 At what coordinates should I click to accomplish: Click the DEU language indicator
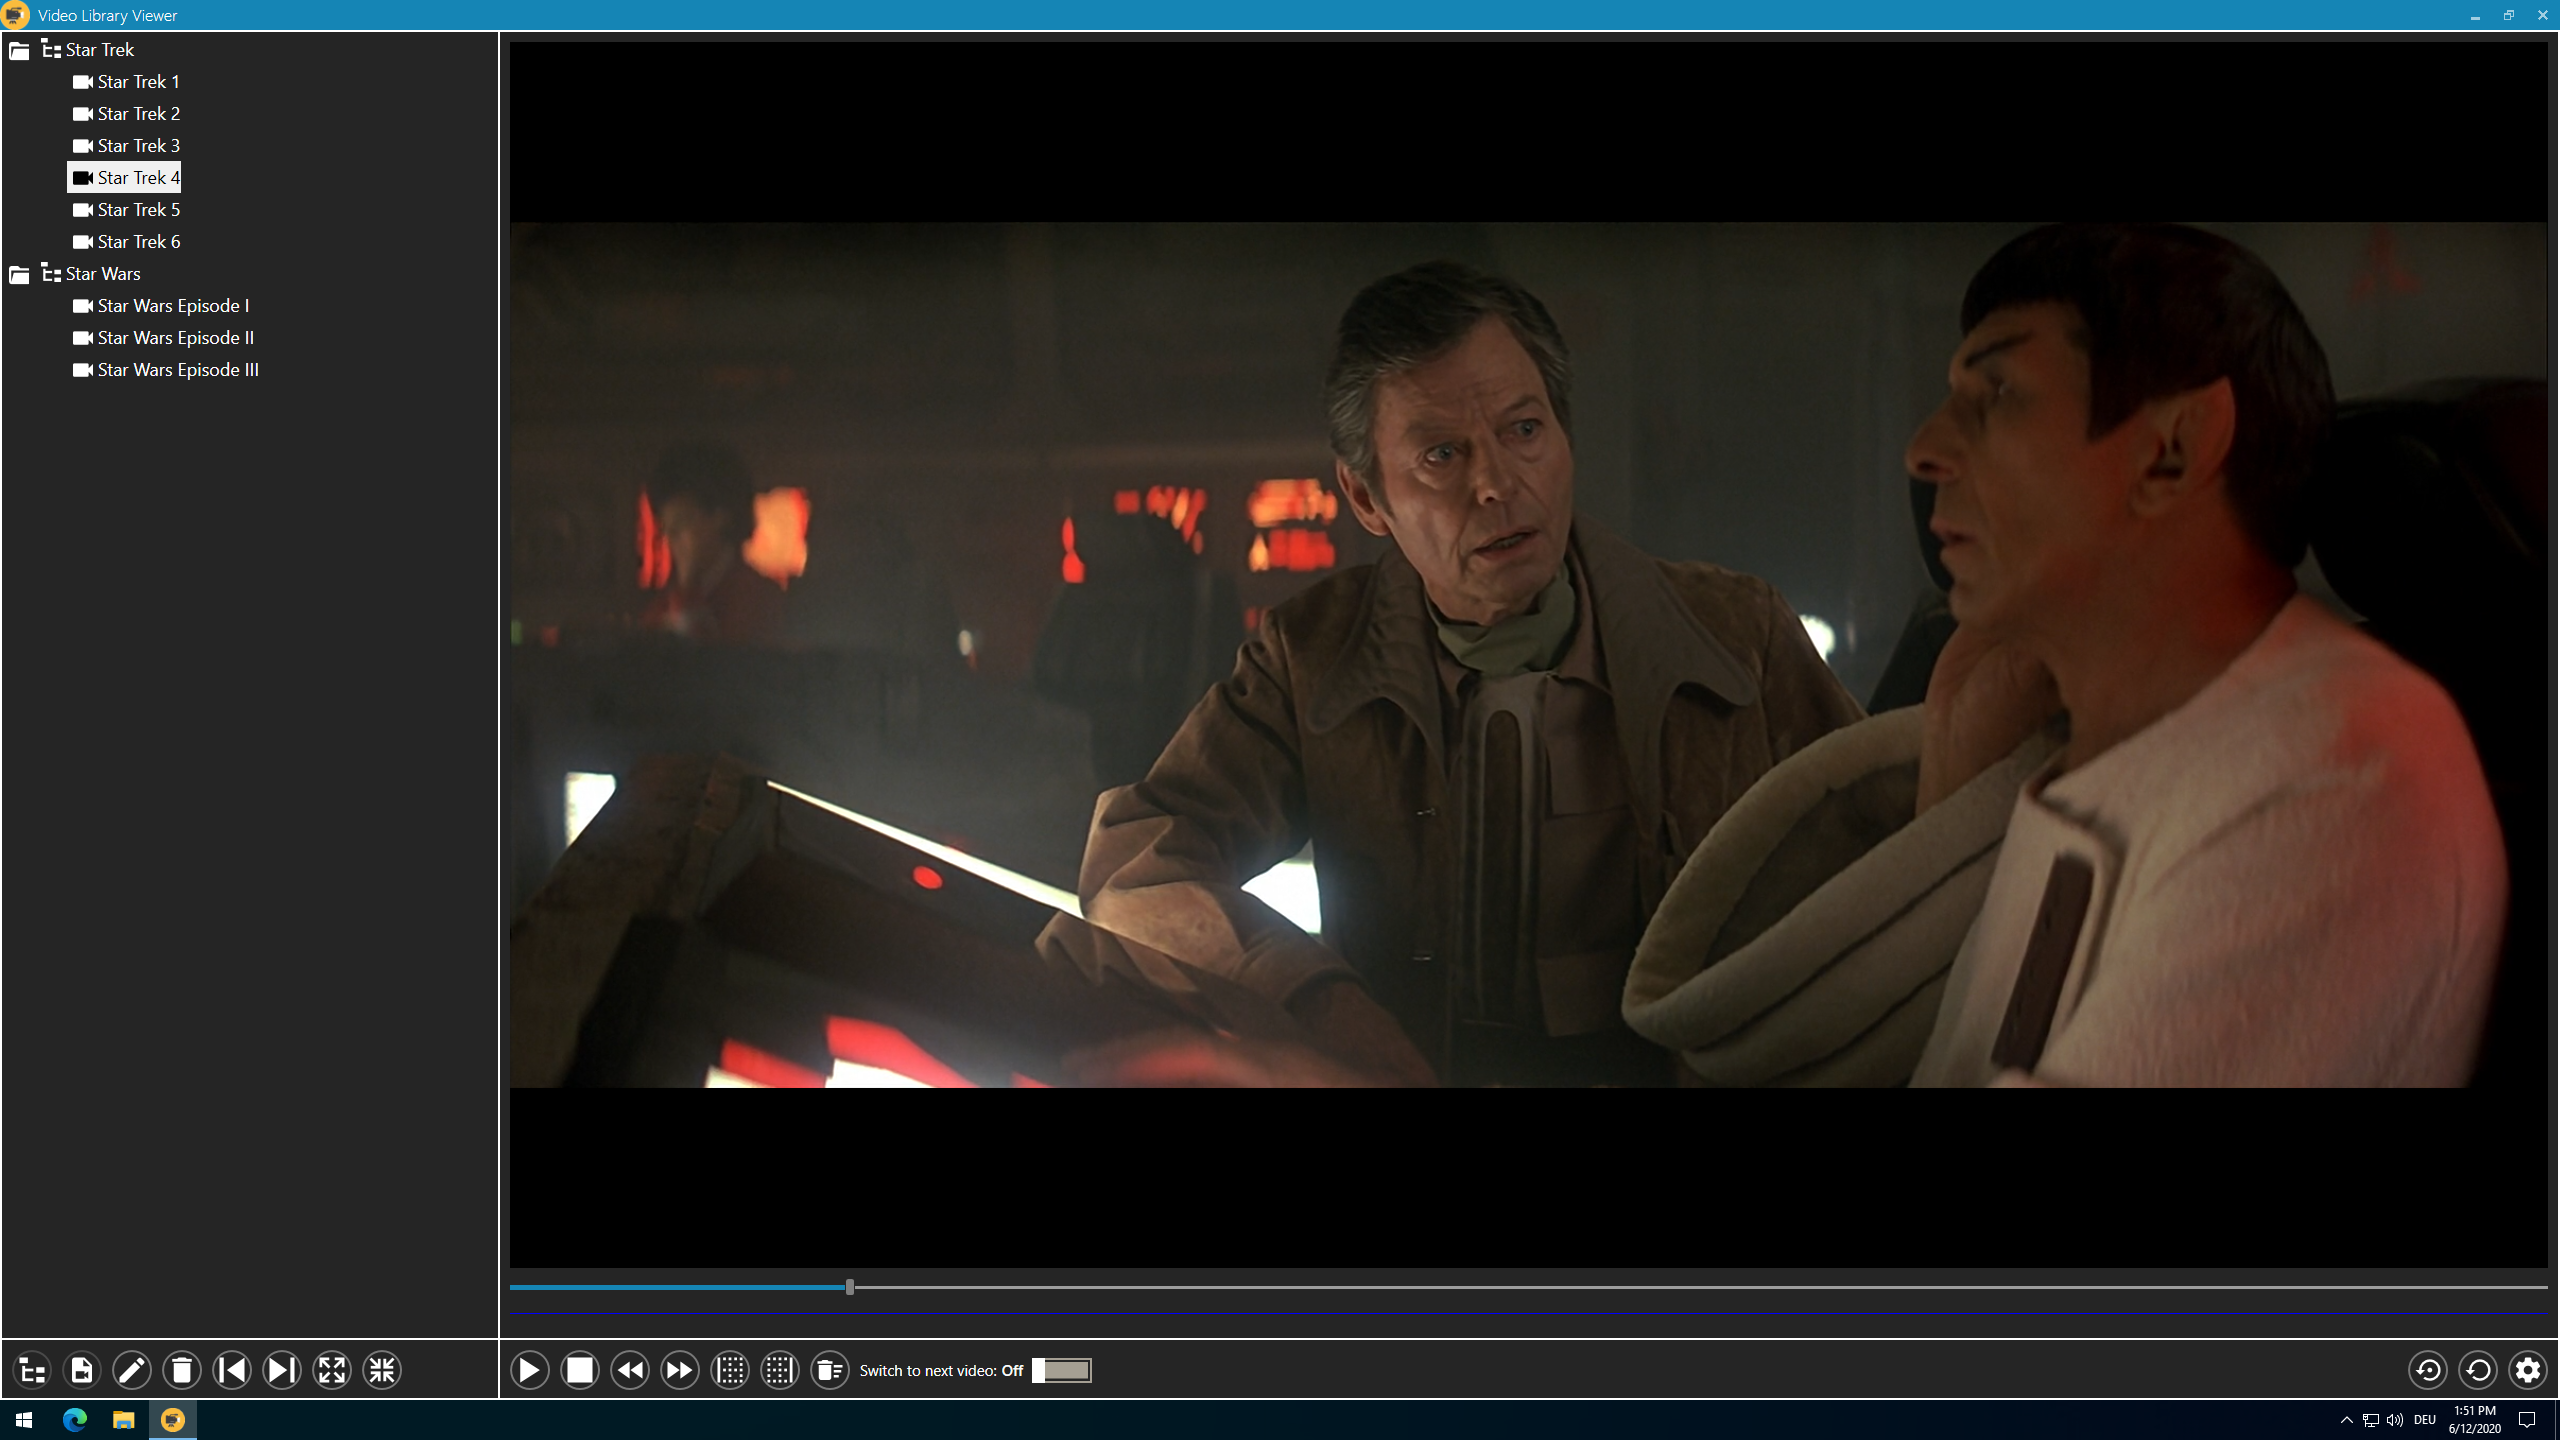click(2424, 1420)
